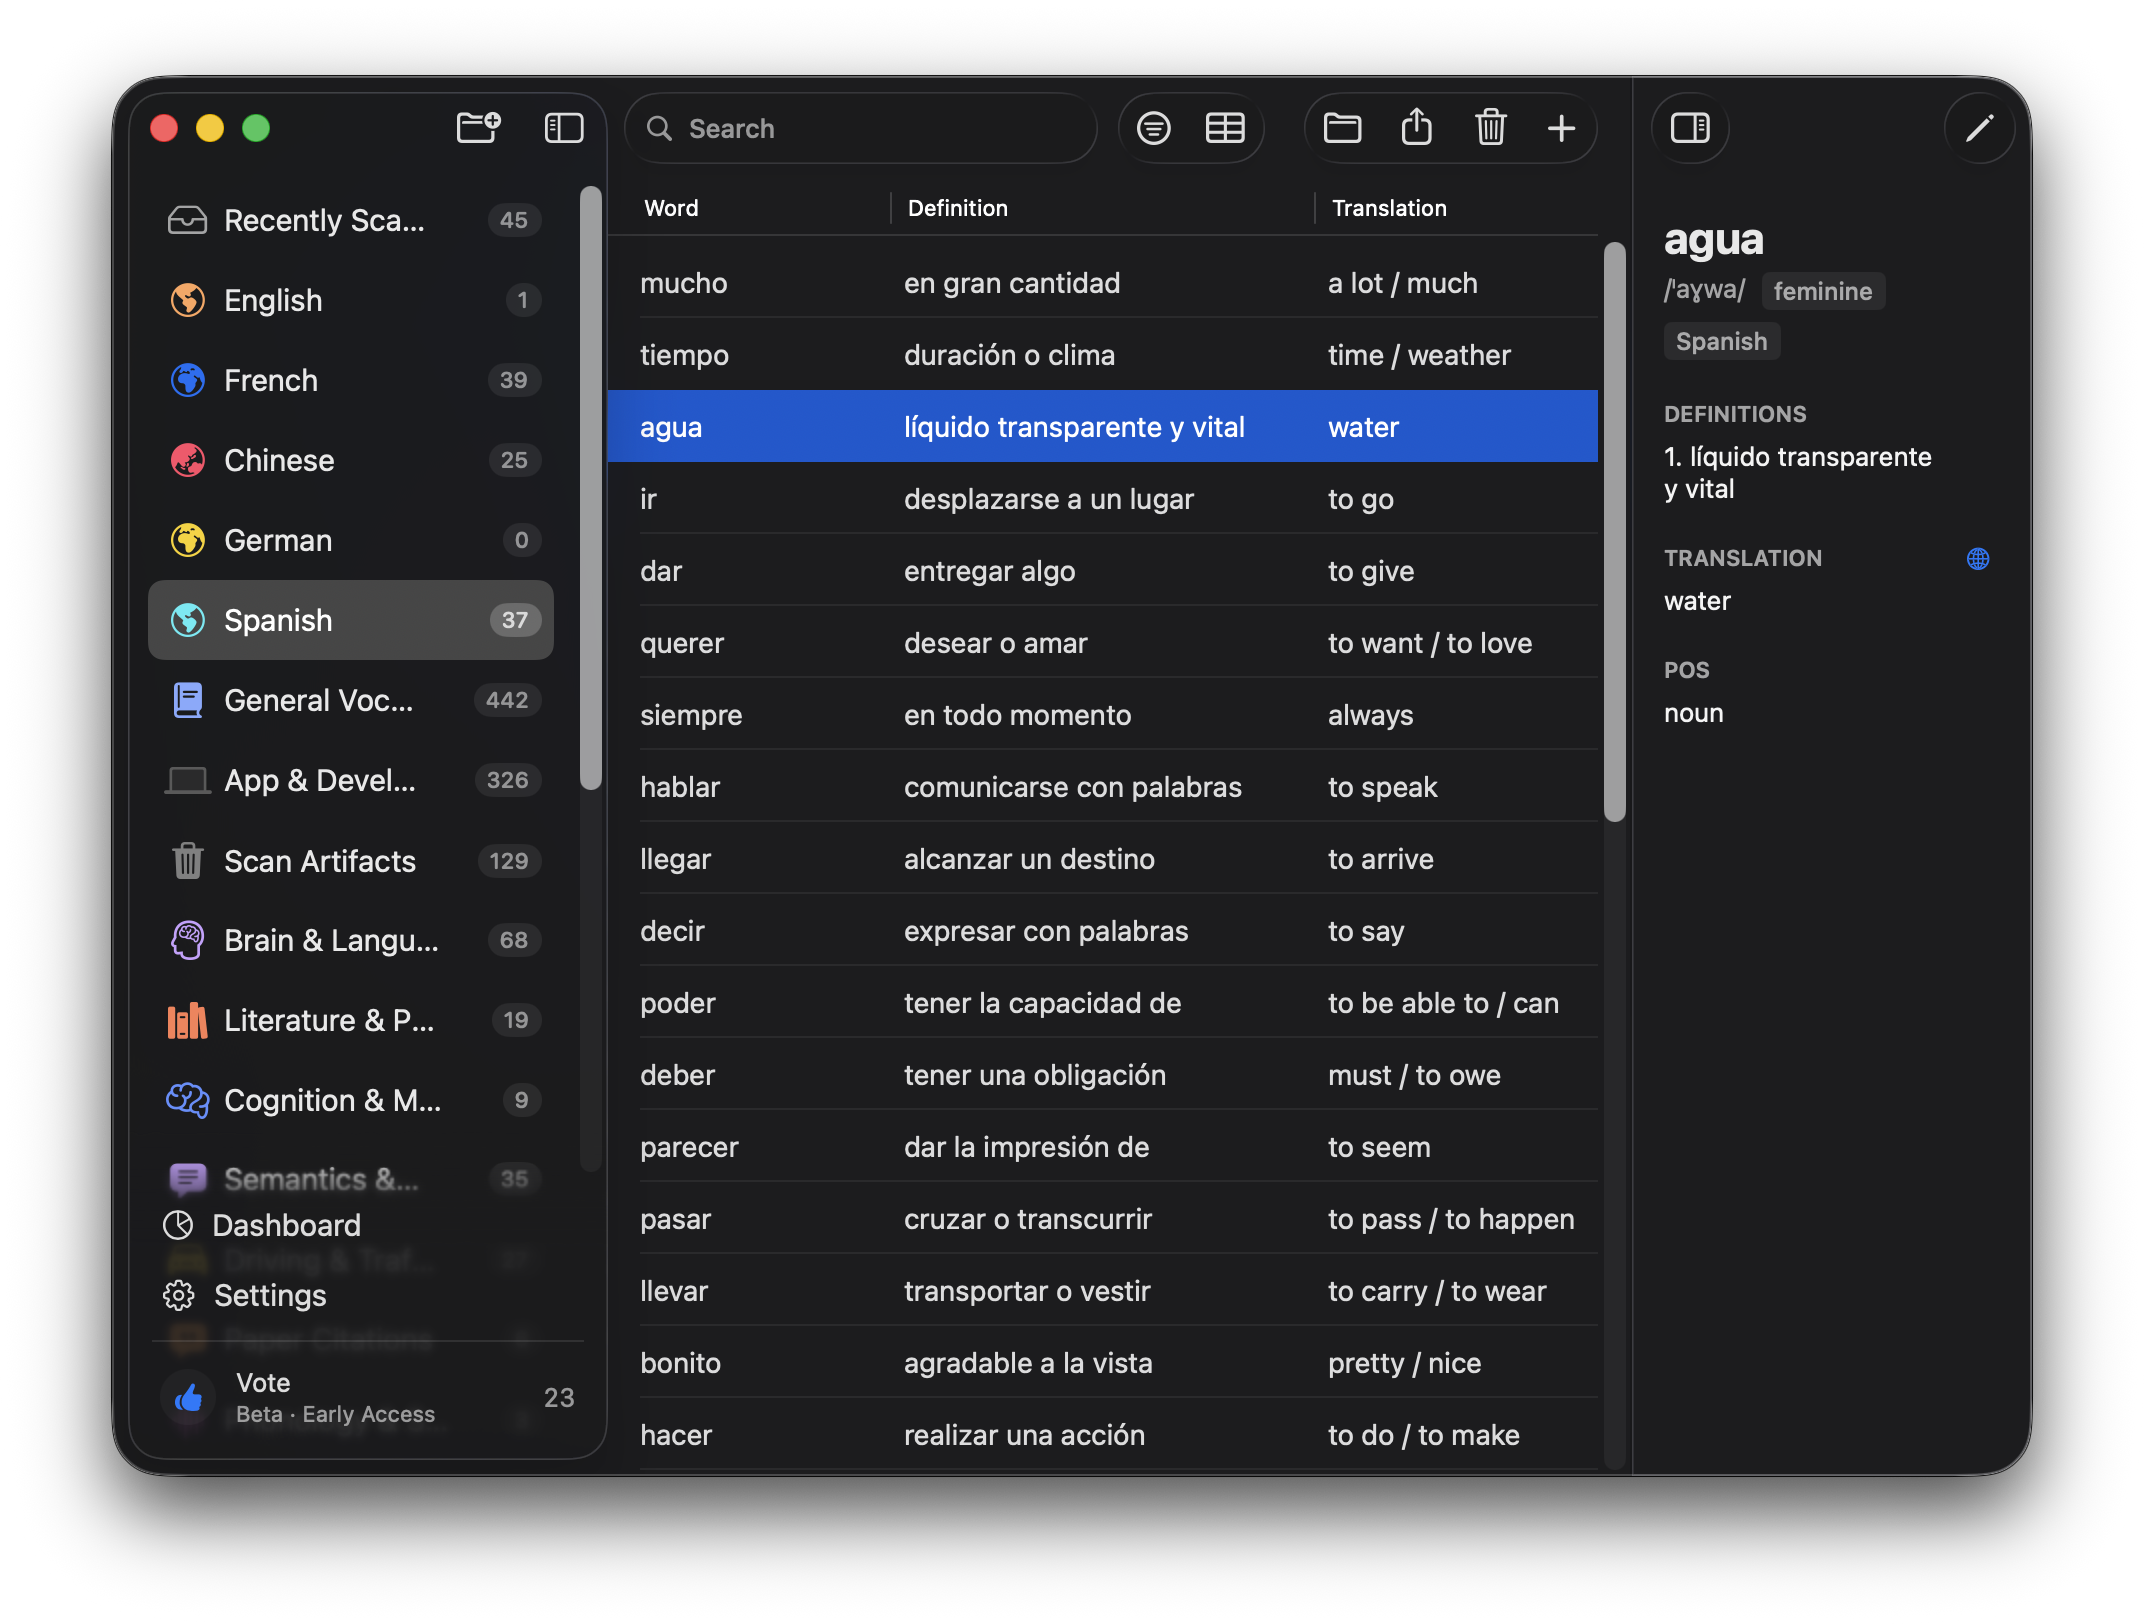The width and height of the screenshot is (2144, 1624).
Task: Open the Dashboard
Action: click(x=262, y=1225)
